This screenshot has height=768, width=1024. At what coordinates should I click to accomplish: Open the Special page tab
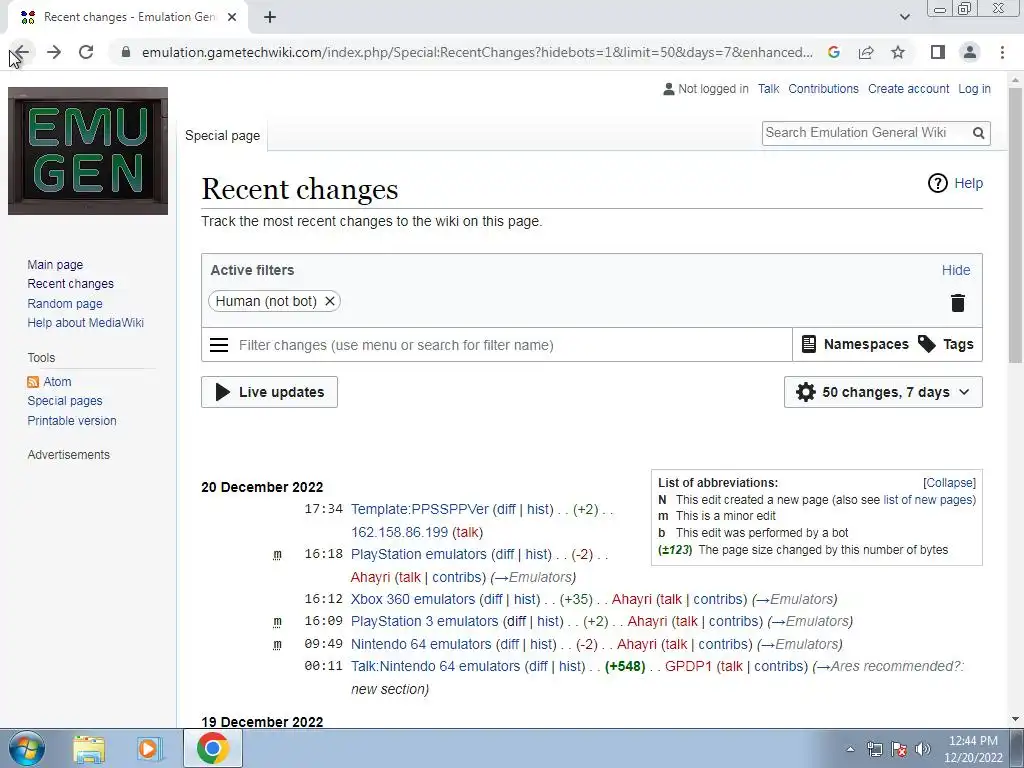(222, 136)
